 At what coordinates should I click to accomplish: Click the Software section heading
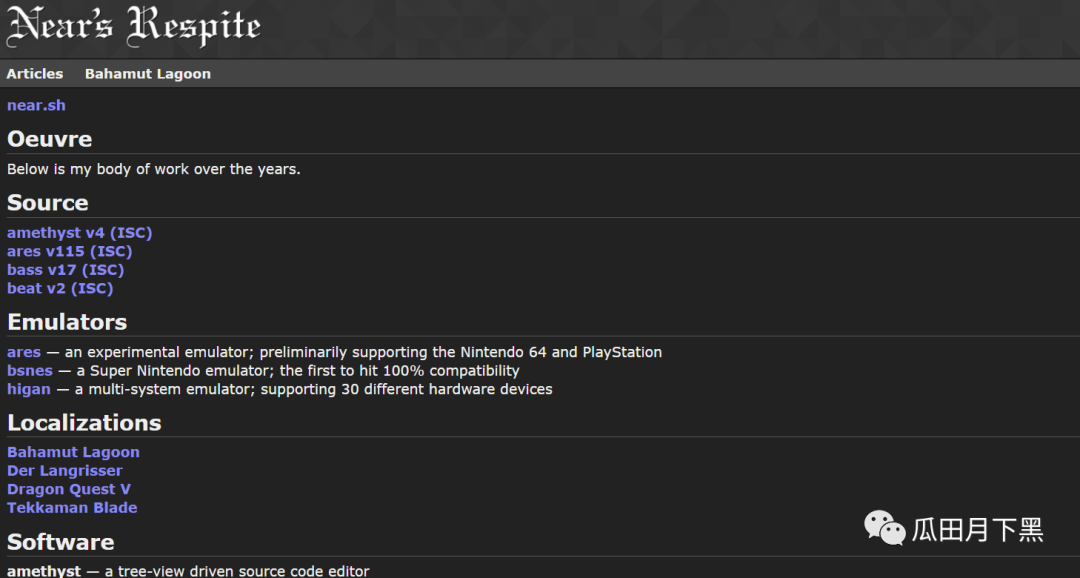(x=61, y=541)
